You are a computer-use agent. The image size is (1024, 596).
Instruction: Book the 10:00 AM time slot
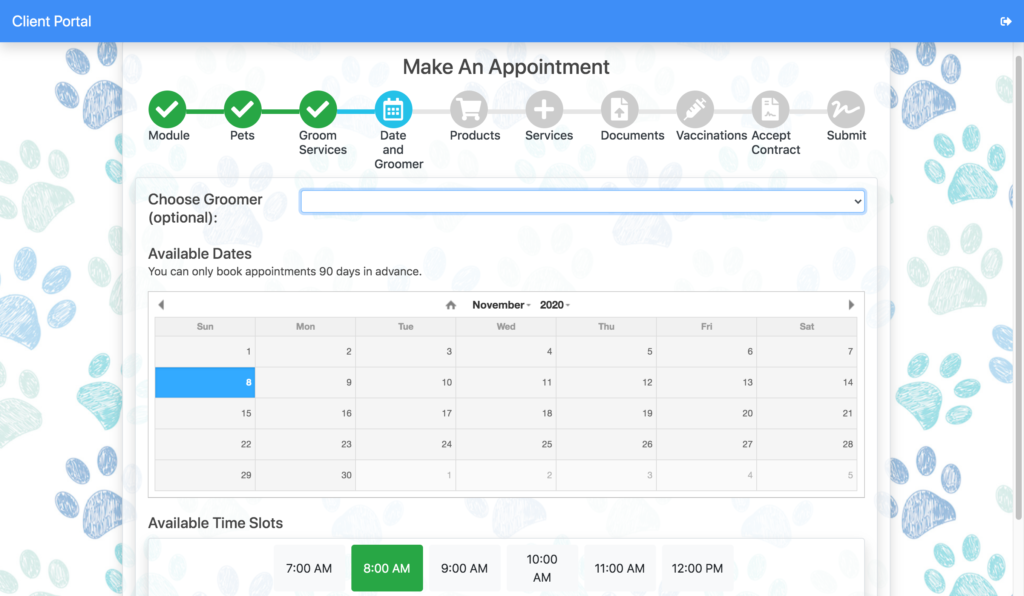542,568
